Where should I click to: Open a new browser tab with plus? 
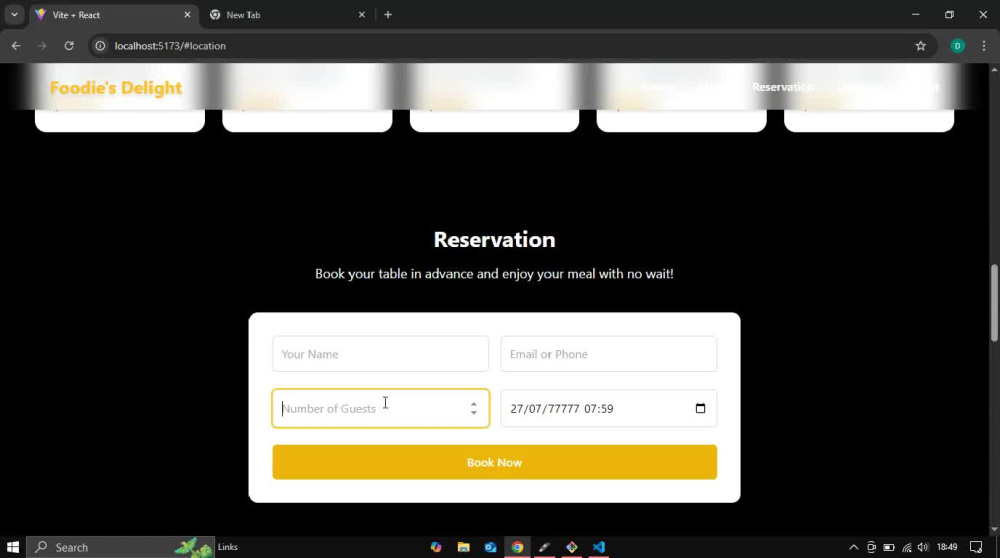pyautogui.click(x=388, y=15)
